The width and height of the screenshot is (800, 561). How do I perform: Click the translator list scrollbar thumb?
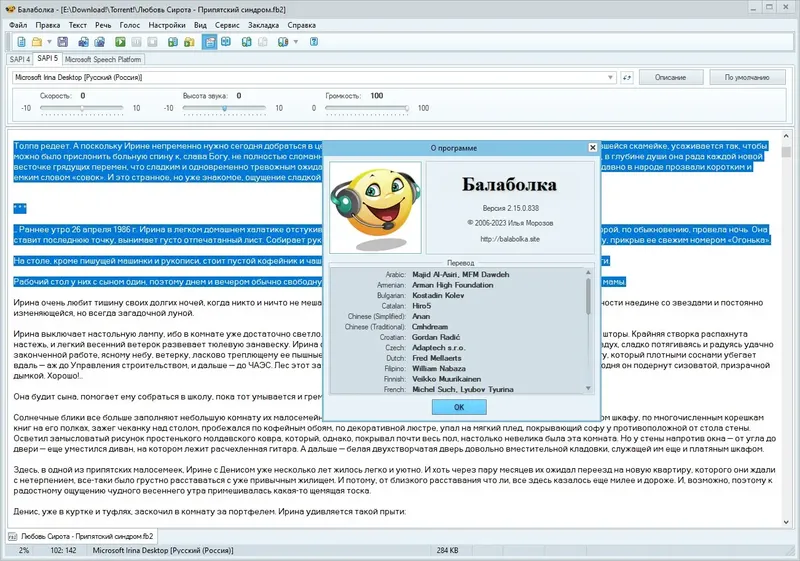[588, 296]
